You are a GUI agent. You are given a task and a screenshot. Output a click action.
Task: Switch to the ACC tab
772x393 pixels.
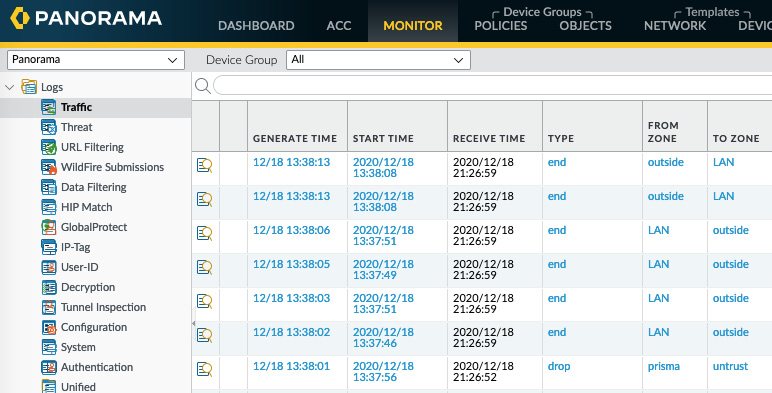coord(339,26)
